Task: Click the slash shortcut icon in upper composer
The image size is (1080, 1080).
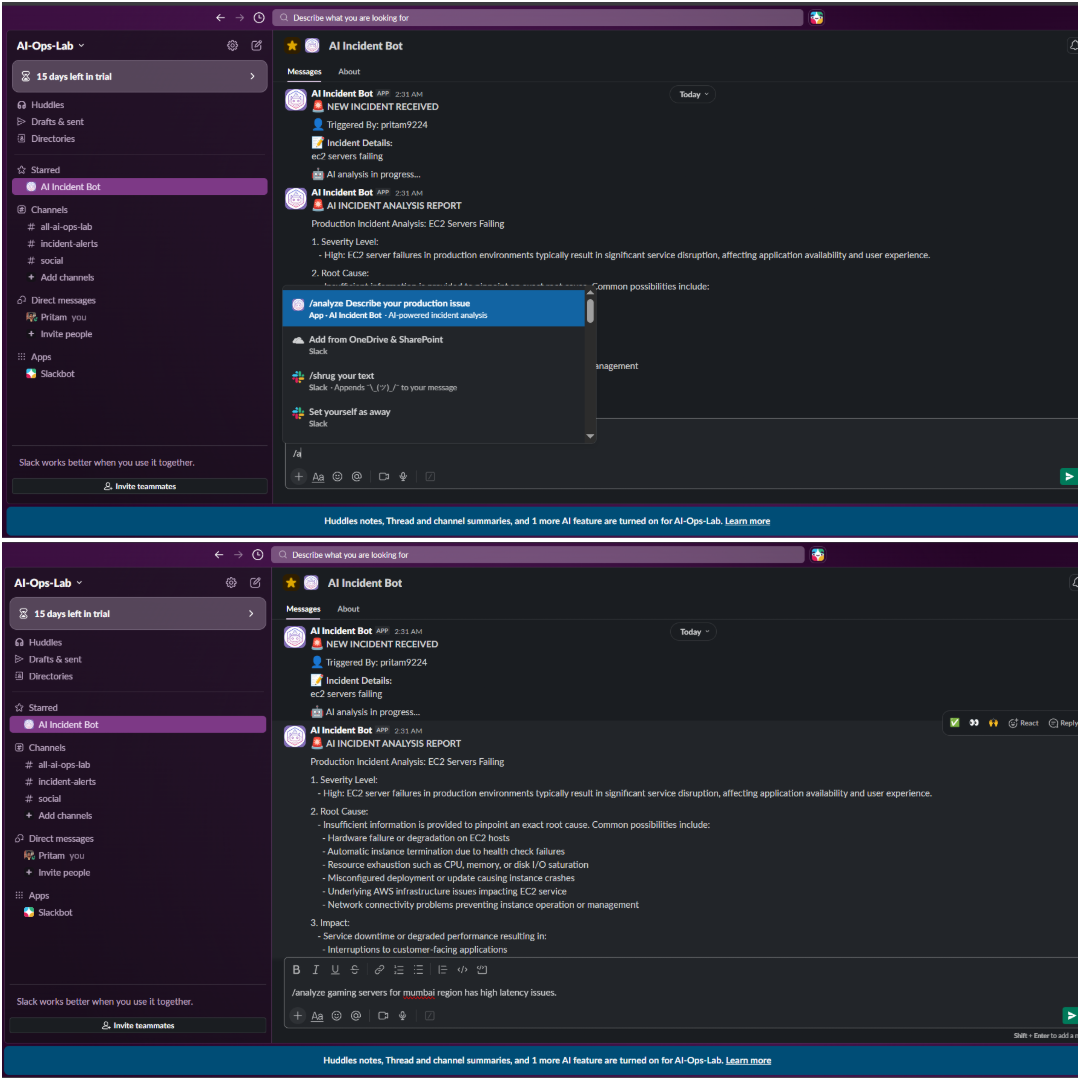Action: (430, 477)
